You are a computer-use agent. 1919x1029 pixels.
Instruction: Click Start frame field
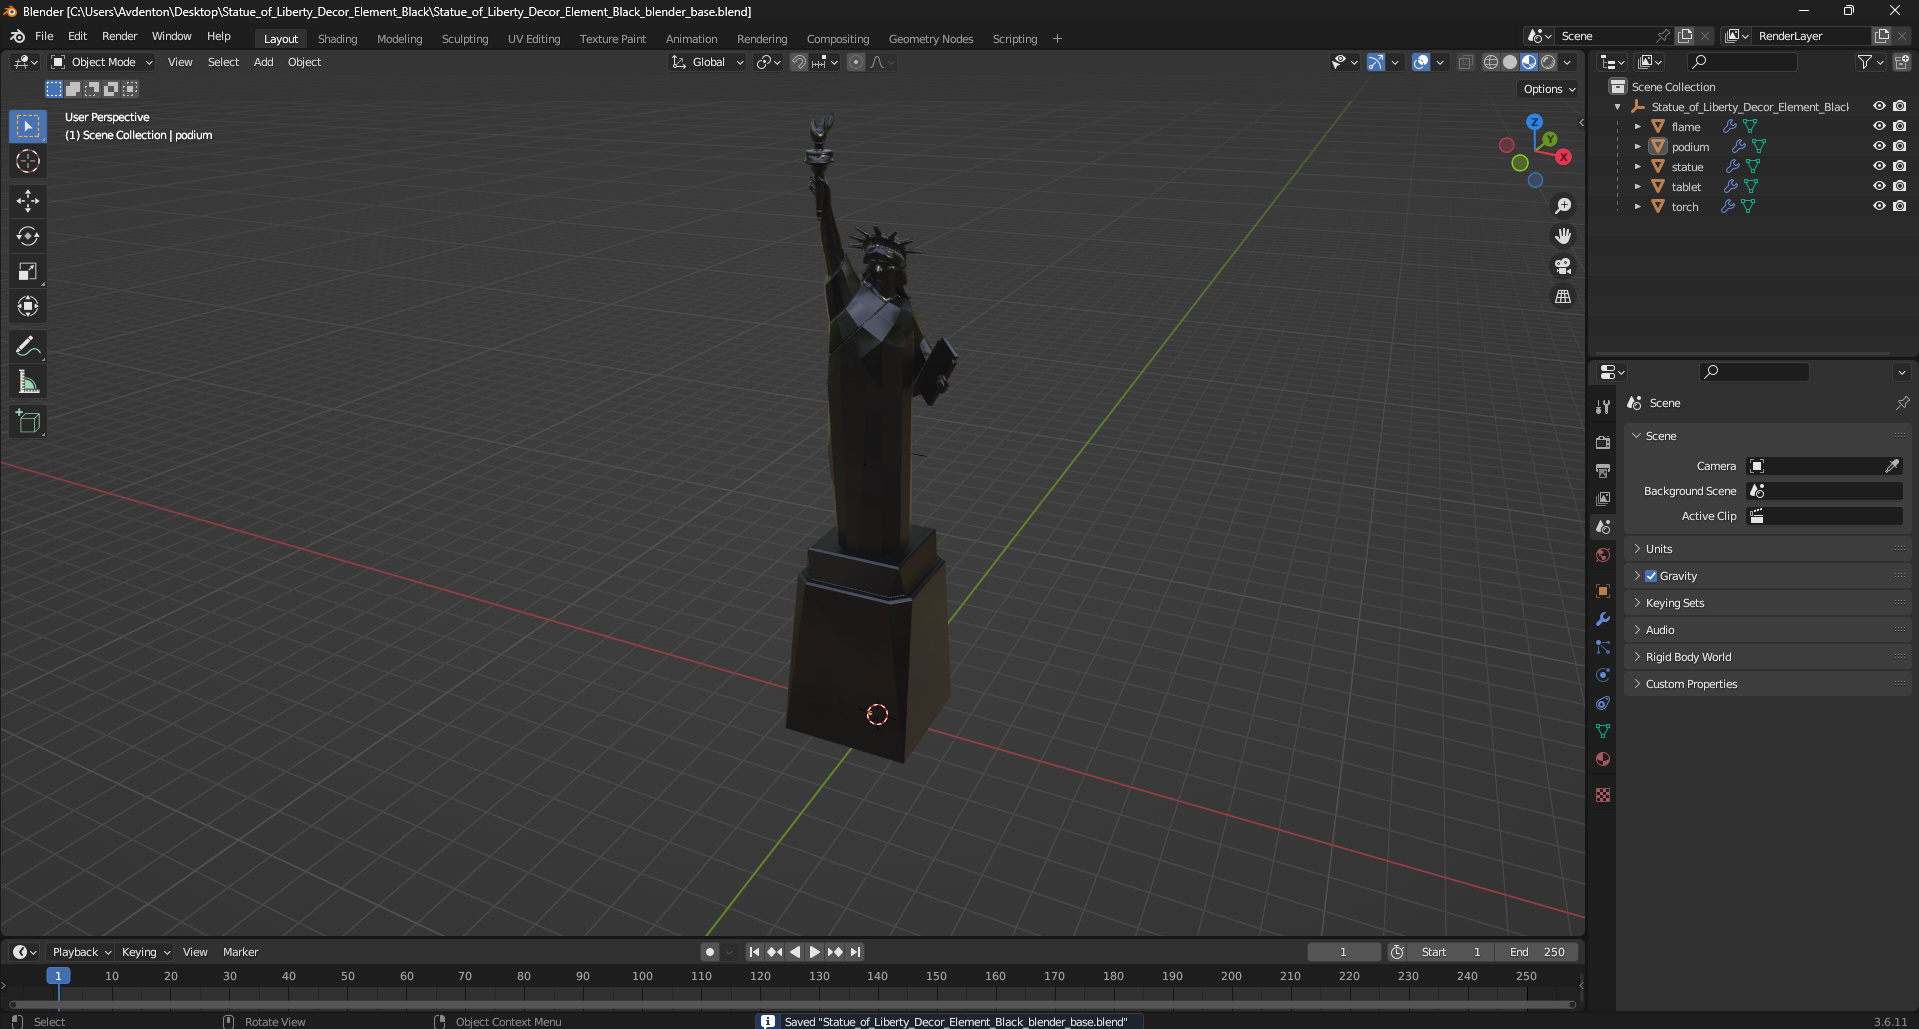pyautogui.click(x=1452, y=952)
